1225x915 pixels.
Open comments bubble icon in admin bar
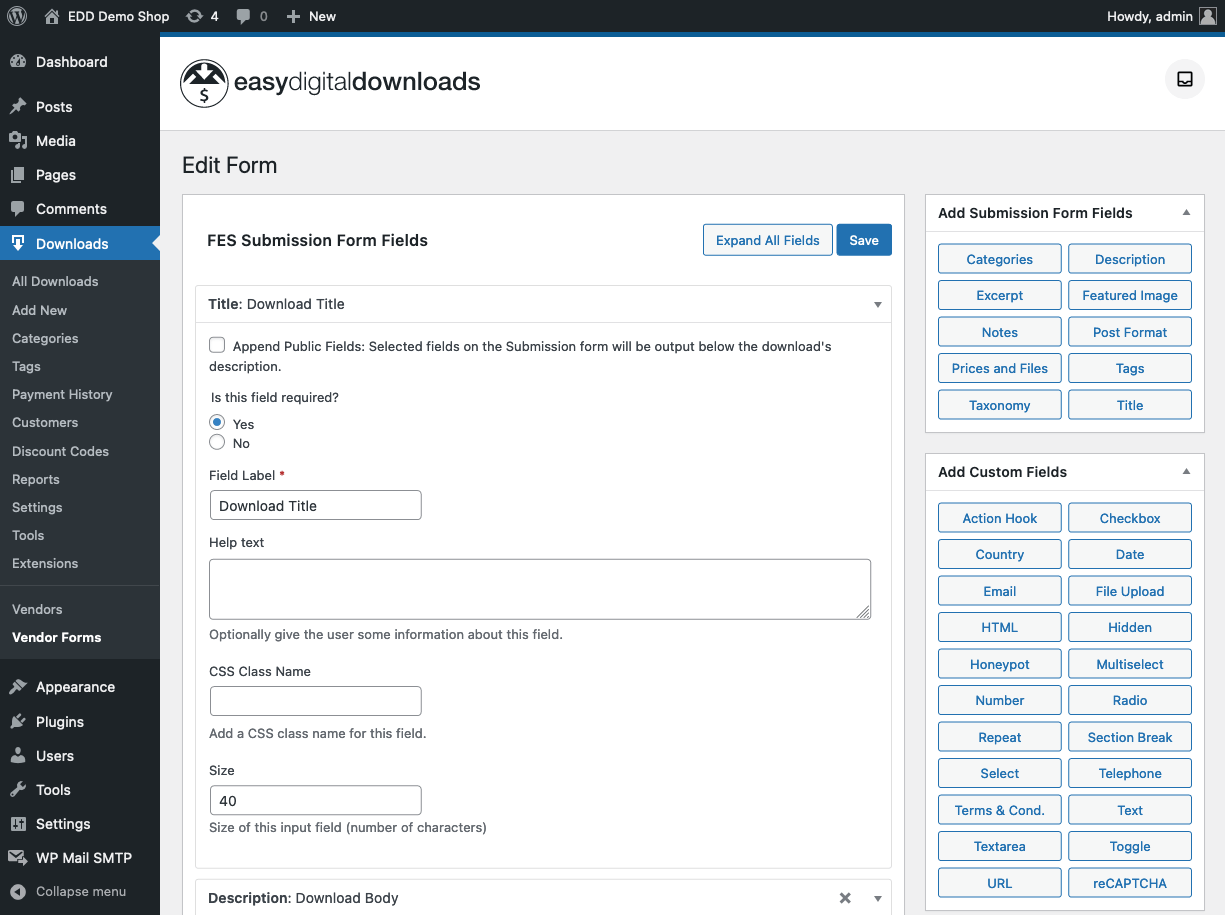tap(244, 16)
